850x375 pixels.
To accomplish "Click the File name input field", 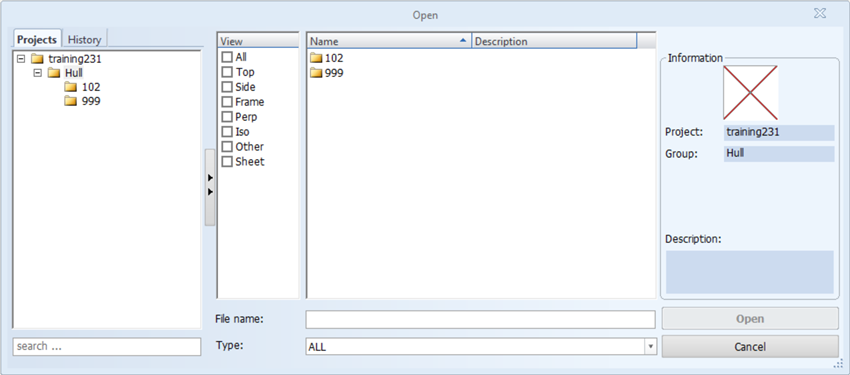I will click(x=480, y=319).
